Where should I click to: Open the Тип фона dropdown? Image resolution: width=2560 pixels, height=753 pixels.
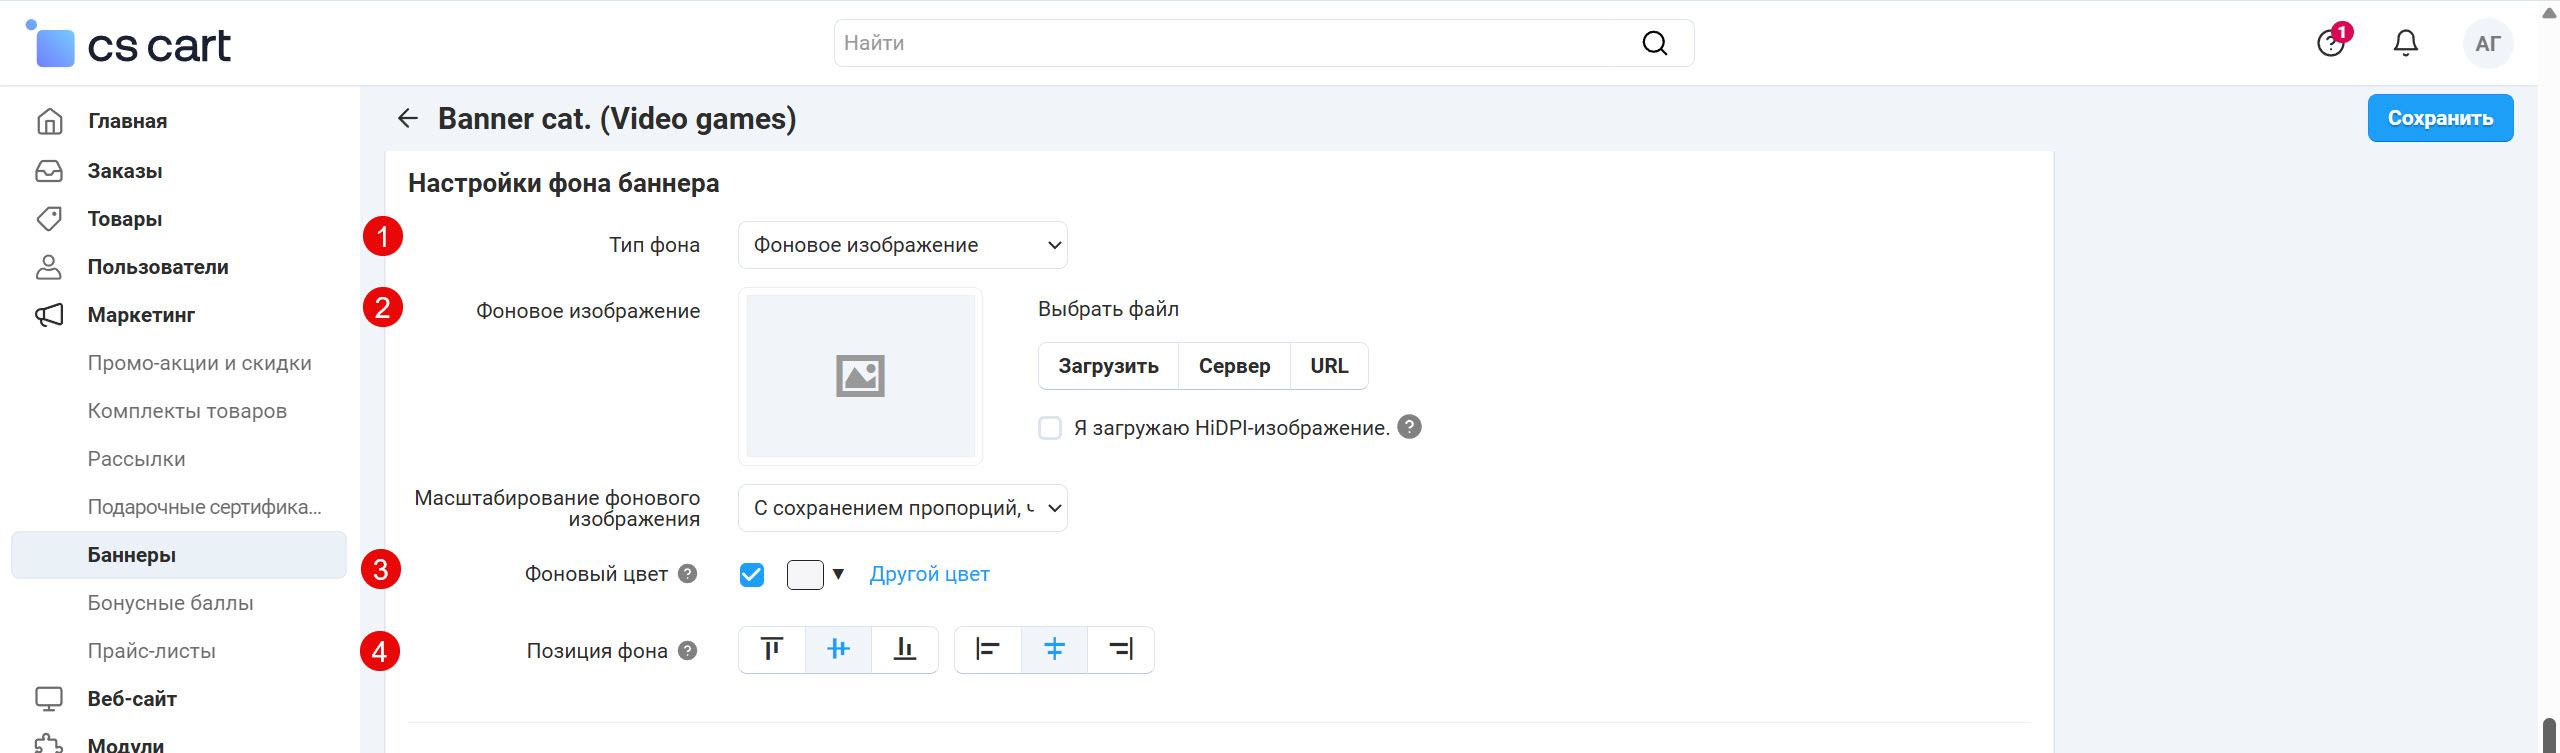903,245
